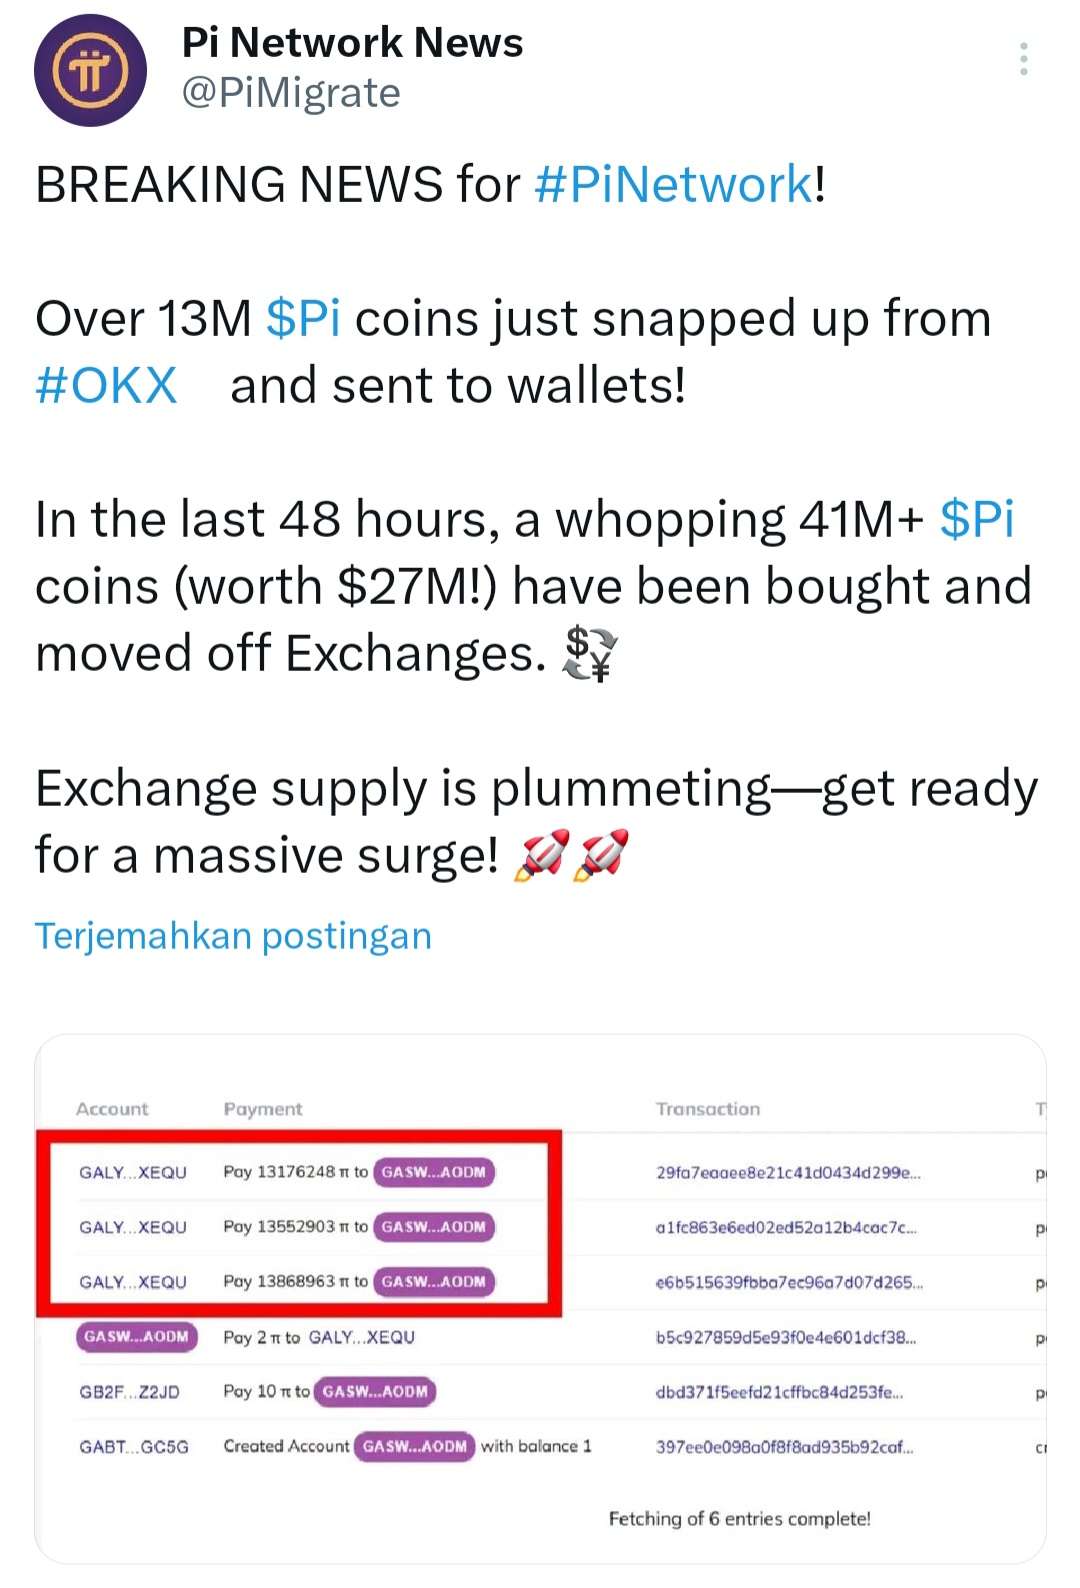
Task: Tap the @PiMigrate handle
Action: click(291, 93)
